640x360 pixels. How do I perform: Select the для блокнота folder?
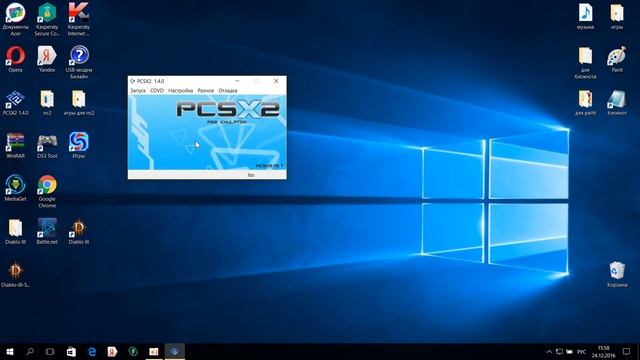click(585, 62)
